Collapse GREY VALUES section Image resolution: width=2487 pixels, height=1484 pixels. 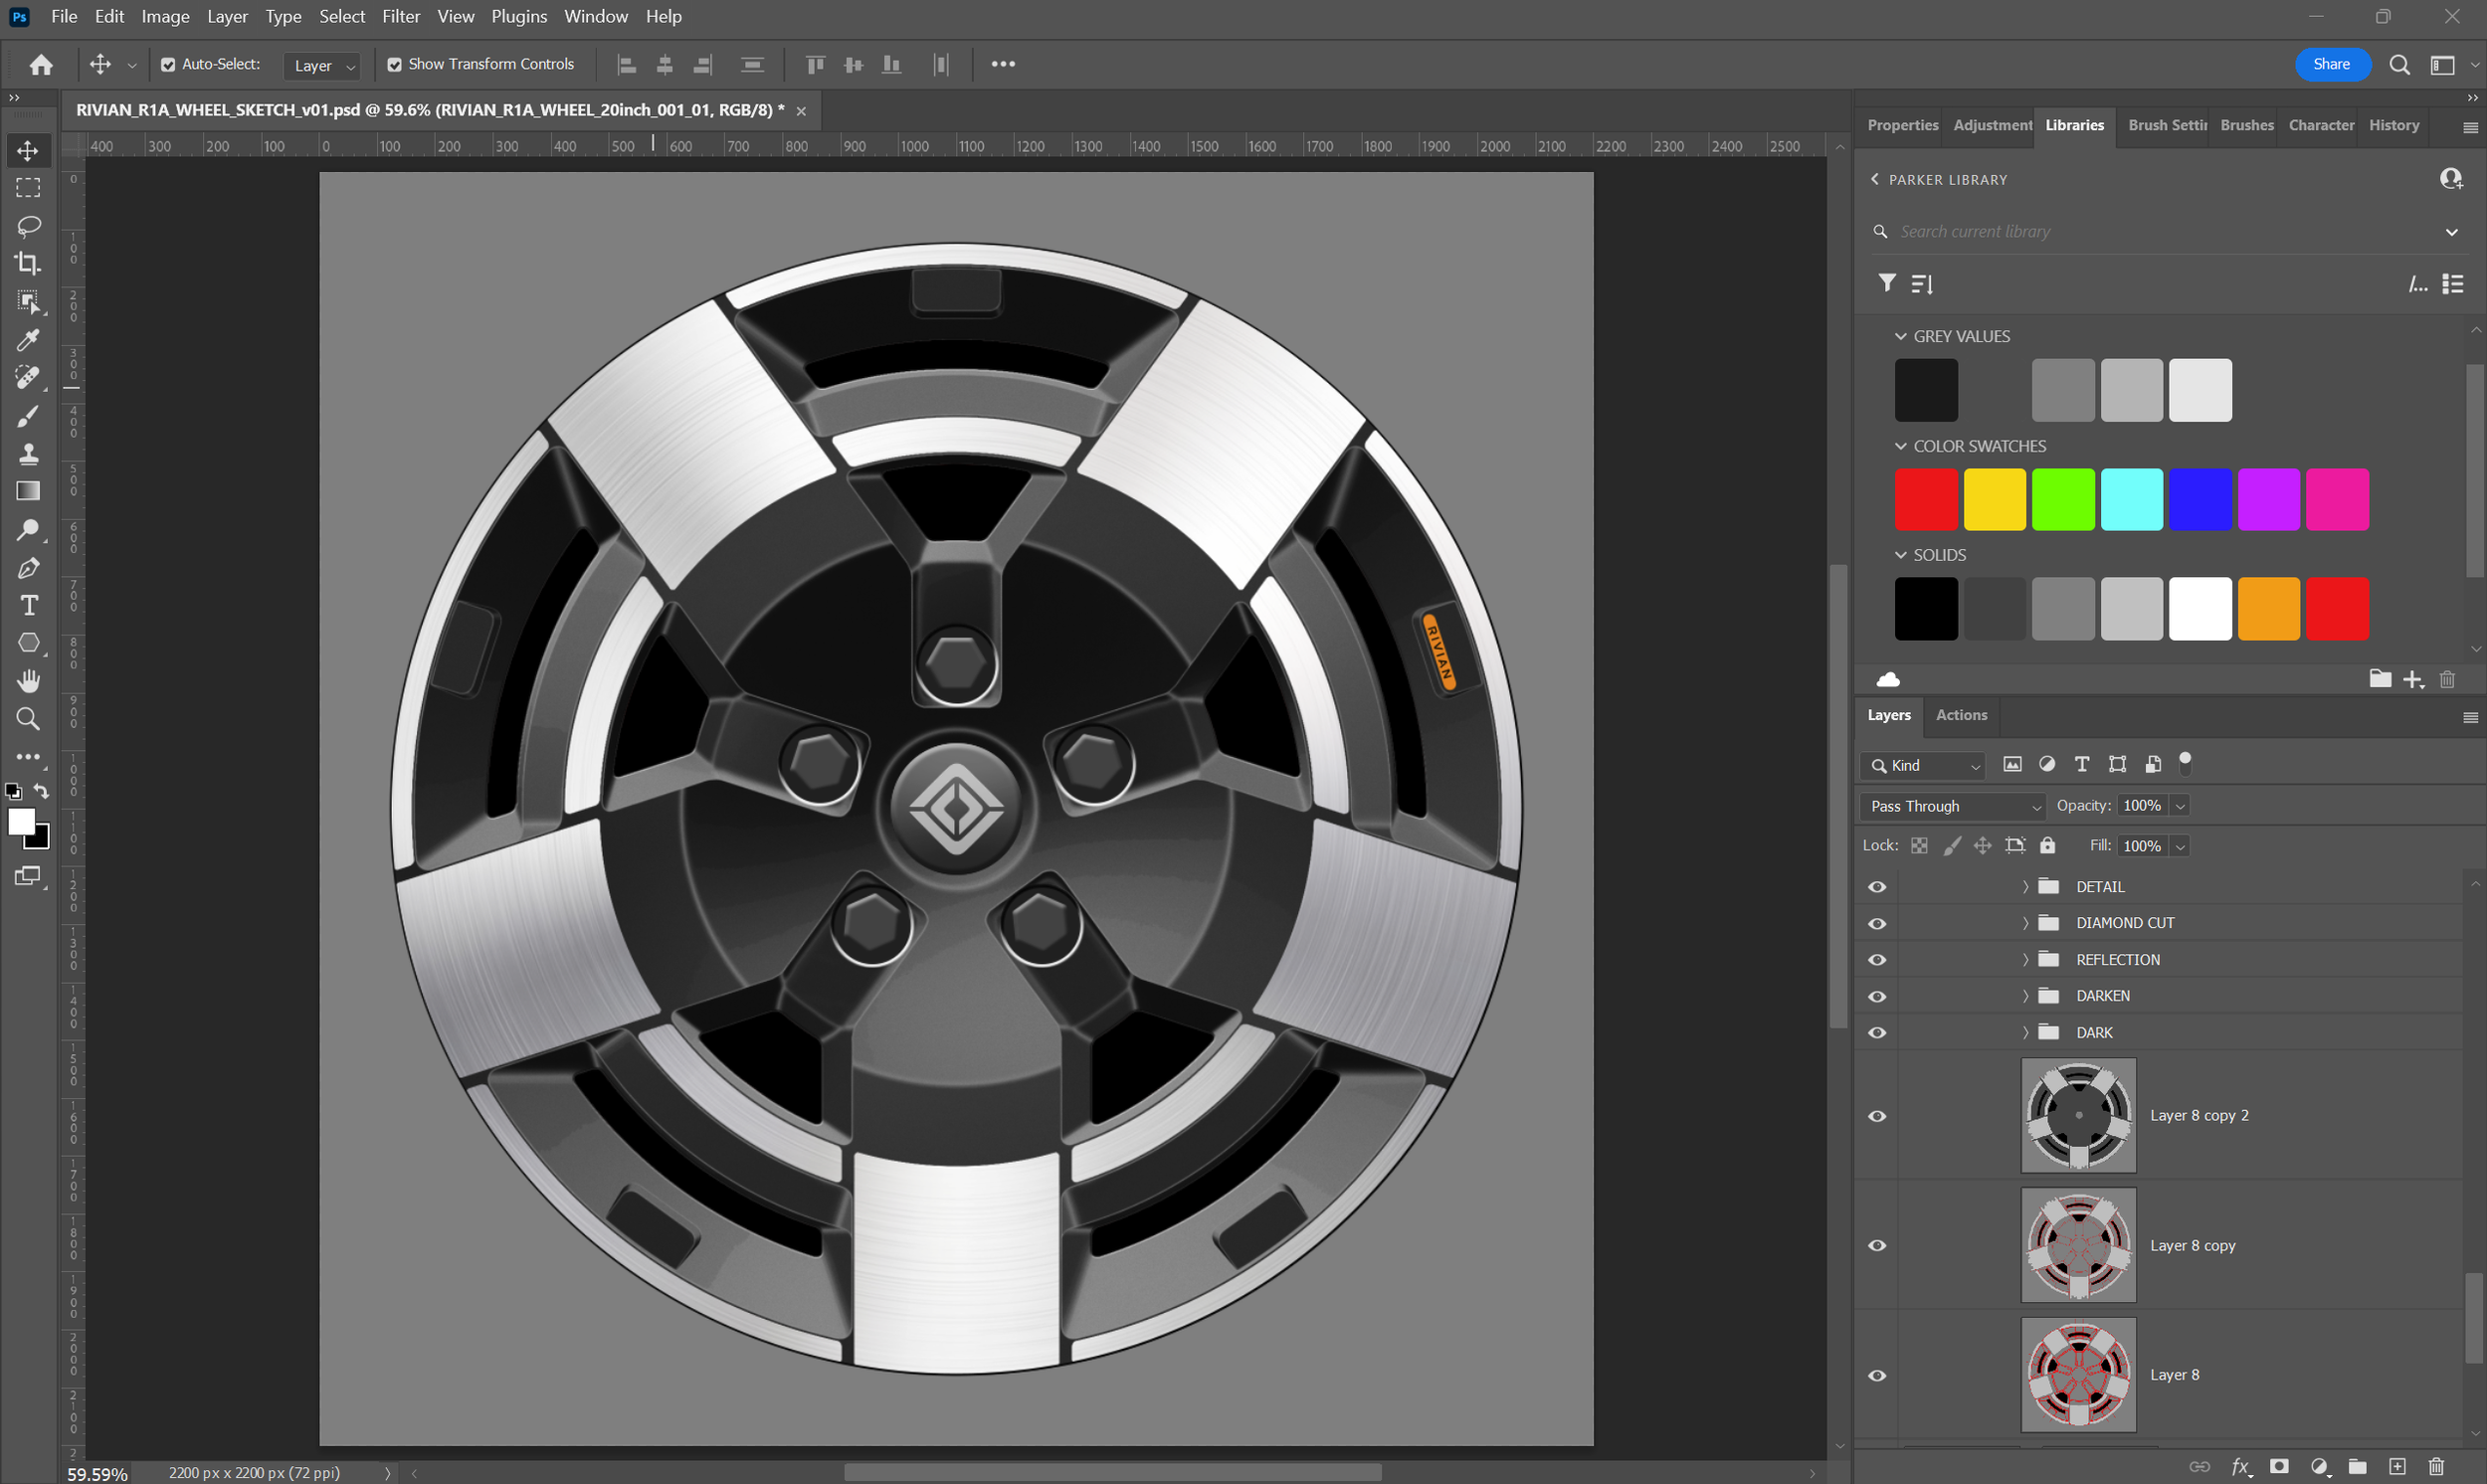tap(1900, 337)
